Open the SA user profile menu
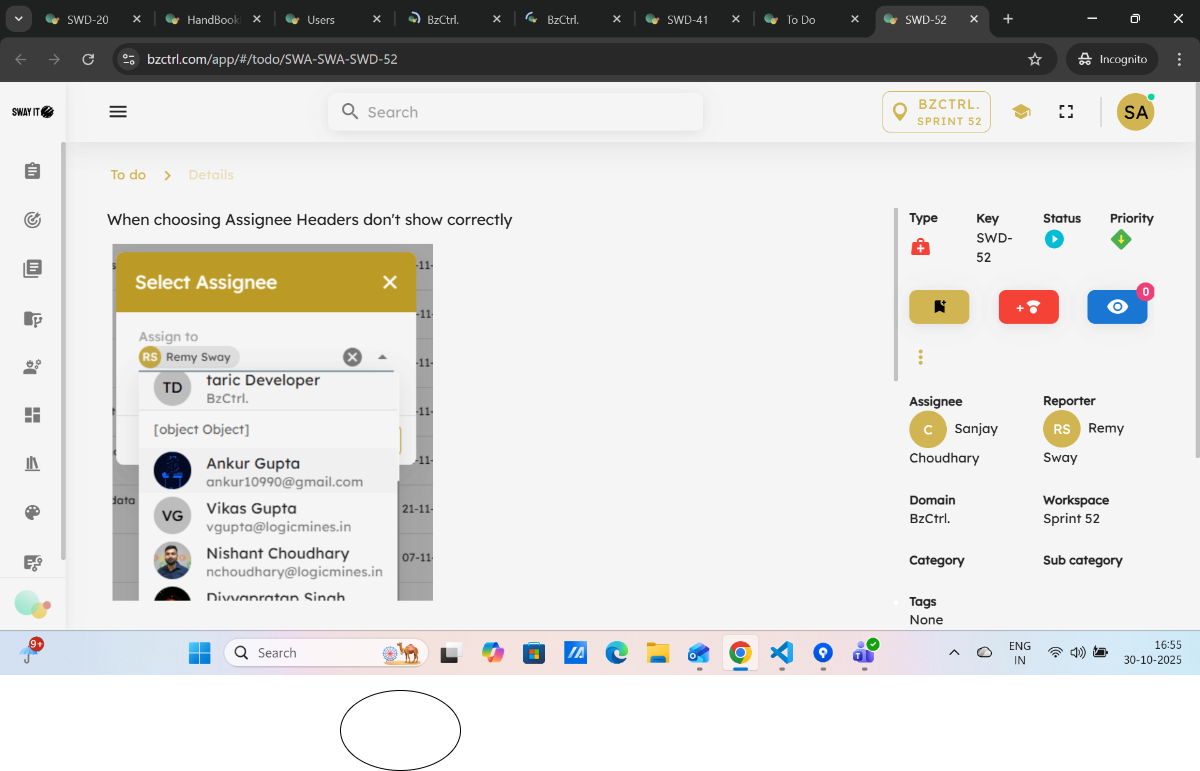Viewport: 1200px width, 771px height. [1135, 112]
